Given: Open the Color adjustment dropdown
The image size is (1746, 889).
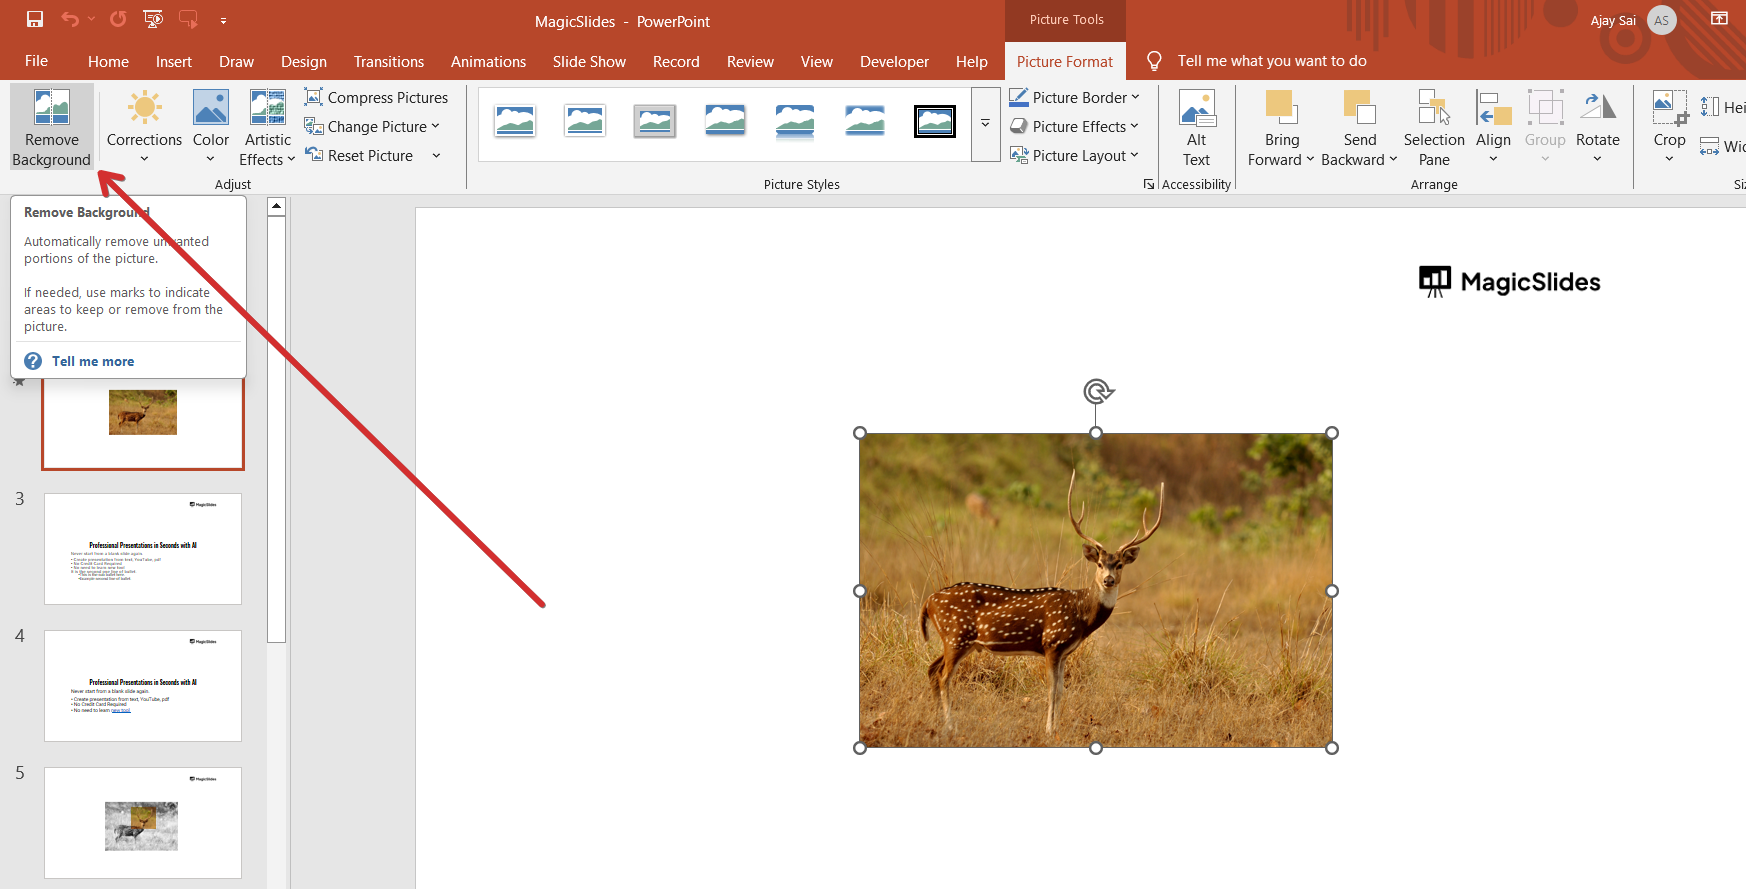Looking at the screenshot, I should click(210, 127).
